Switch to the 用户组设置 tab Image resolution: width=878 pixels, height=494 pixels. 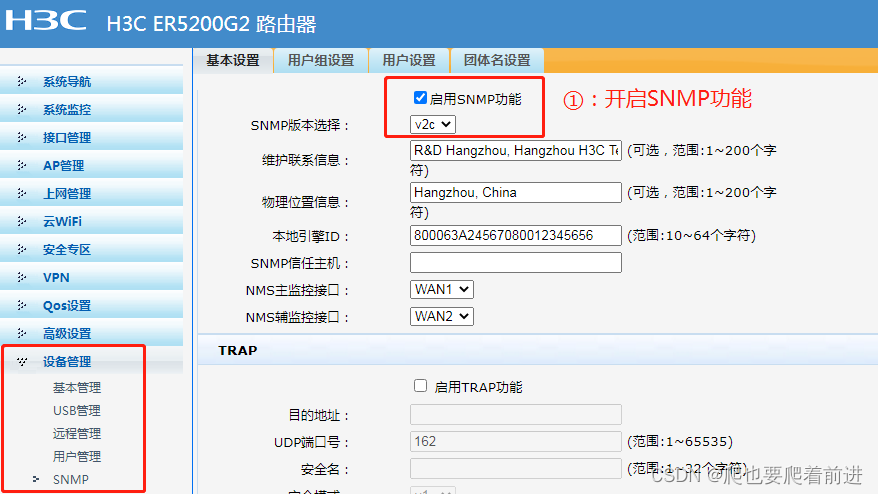click(321, 60)
